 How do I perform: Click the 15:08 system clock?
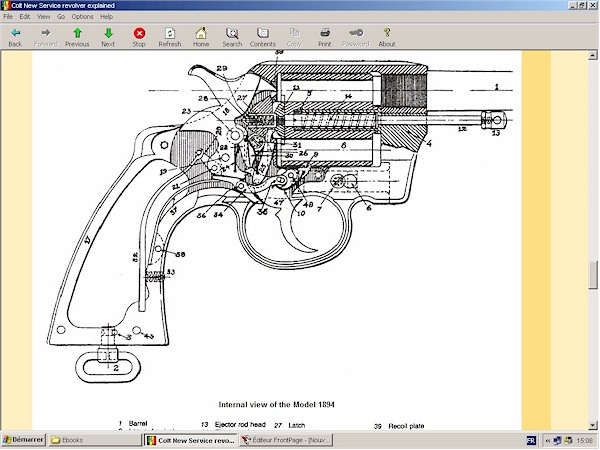pos(584,440)
